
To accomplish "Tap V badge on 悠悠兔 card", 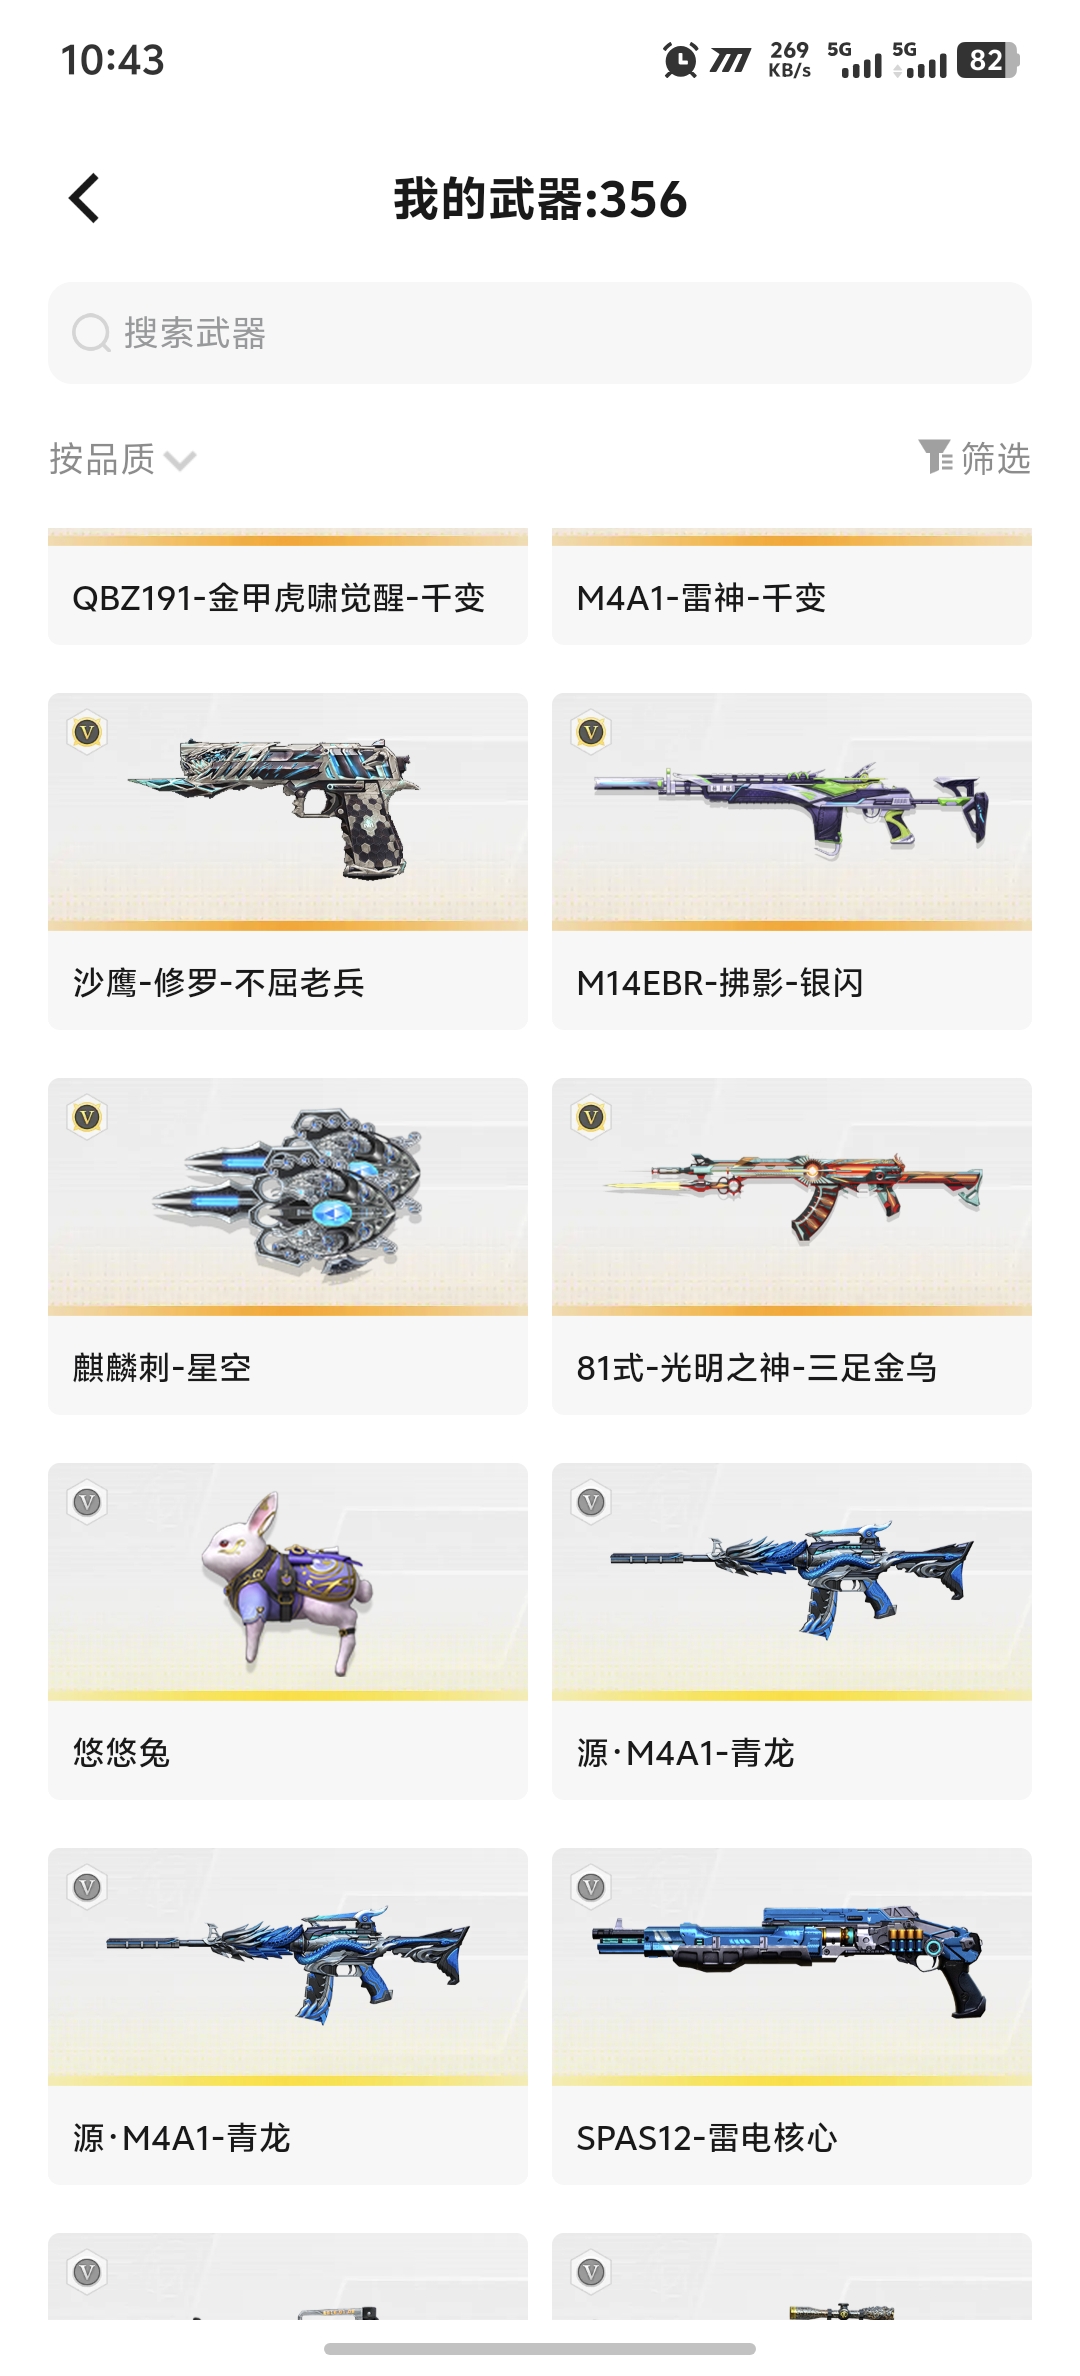I will [88, 1503].
